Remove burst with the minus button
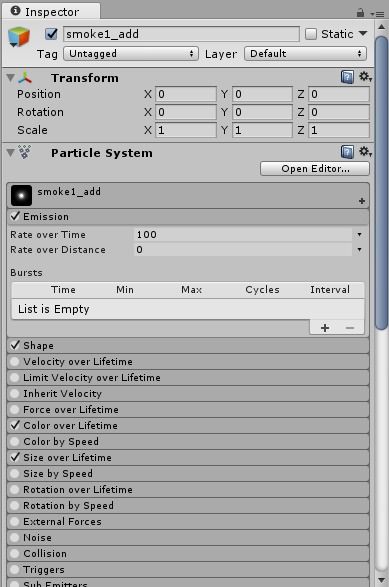Screen dimensions: 389x587 (x=350, y=328)
